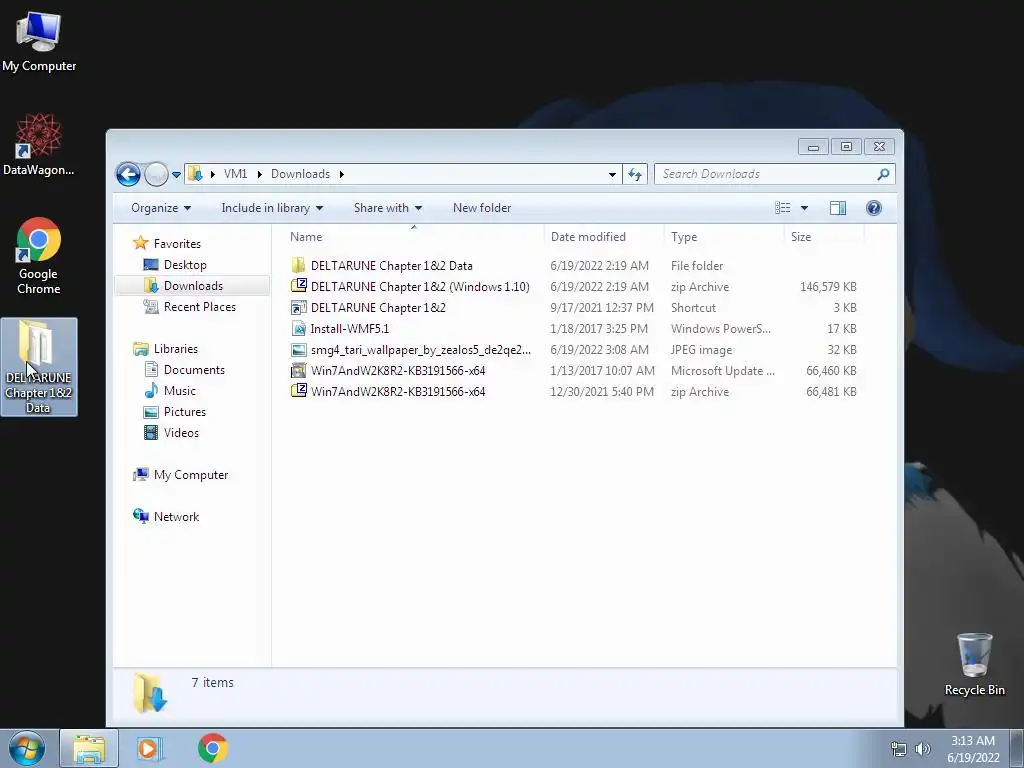Click the VM1 breadcrumb in address bar
Viewport: 1024px width, 768px height.
[235, 174]
